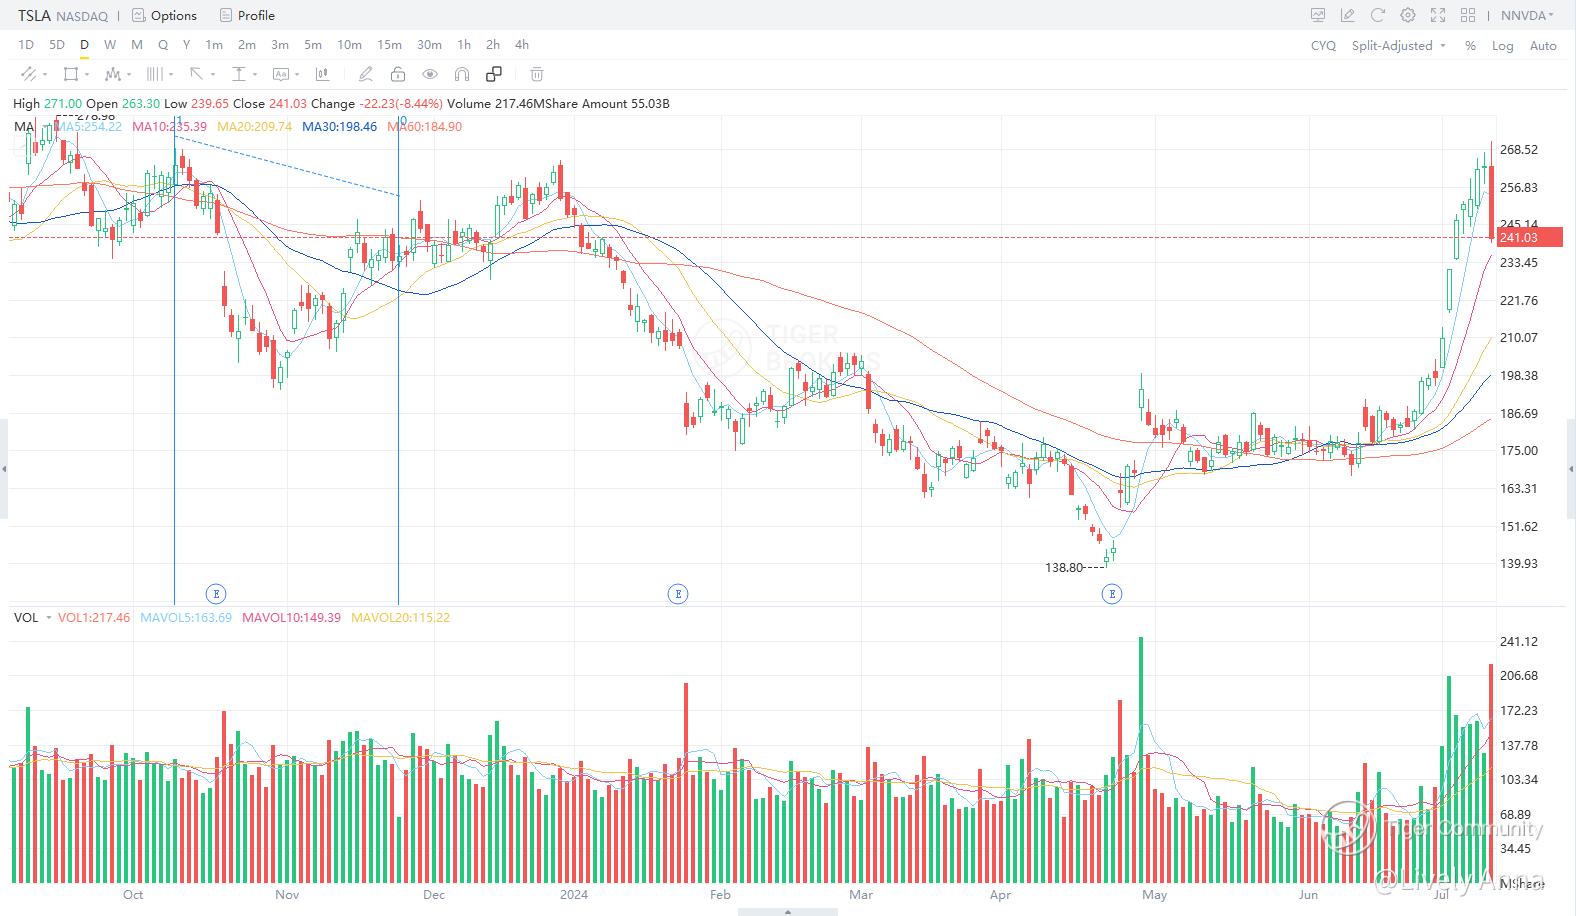
Task: Click the overlapping squares icon in the toolbar
Action: click(x=494, y=74)
